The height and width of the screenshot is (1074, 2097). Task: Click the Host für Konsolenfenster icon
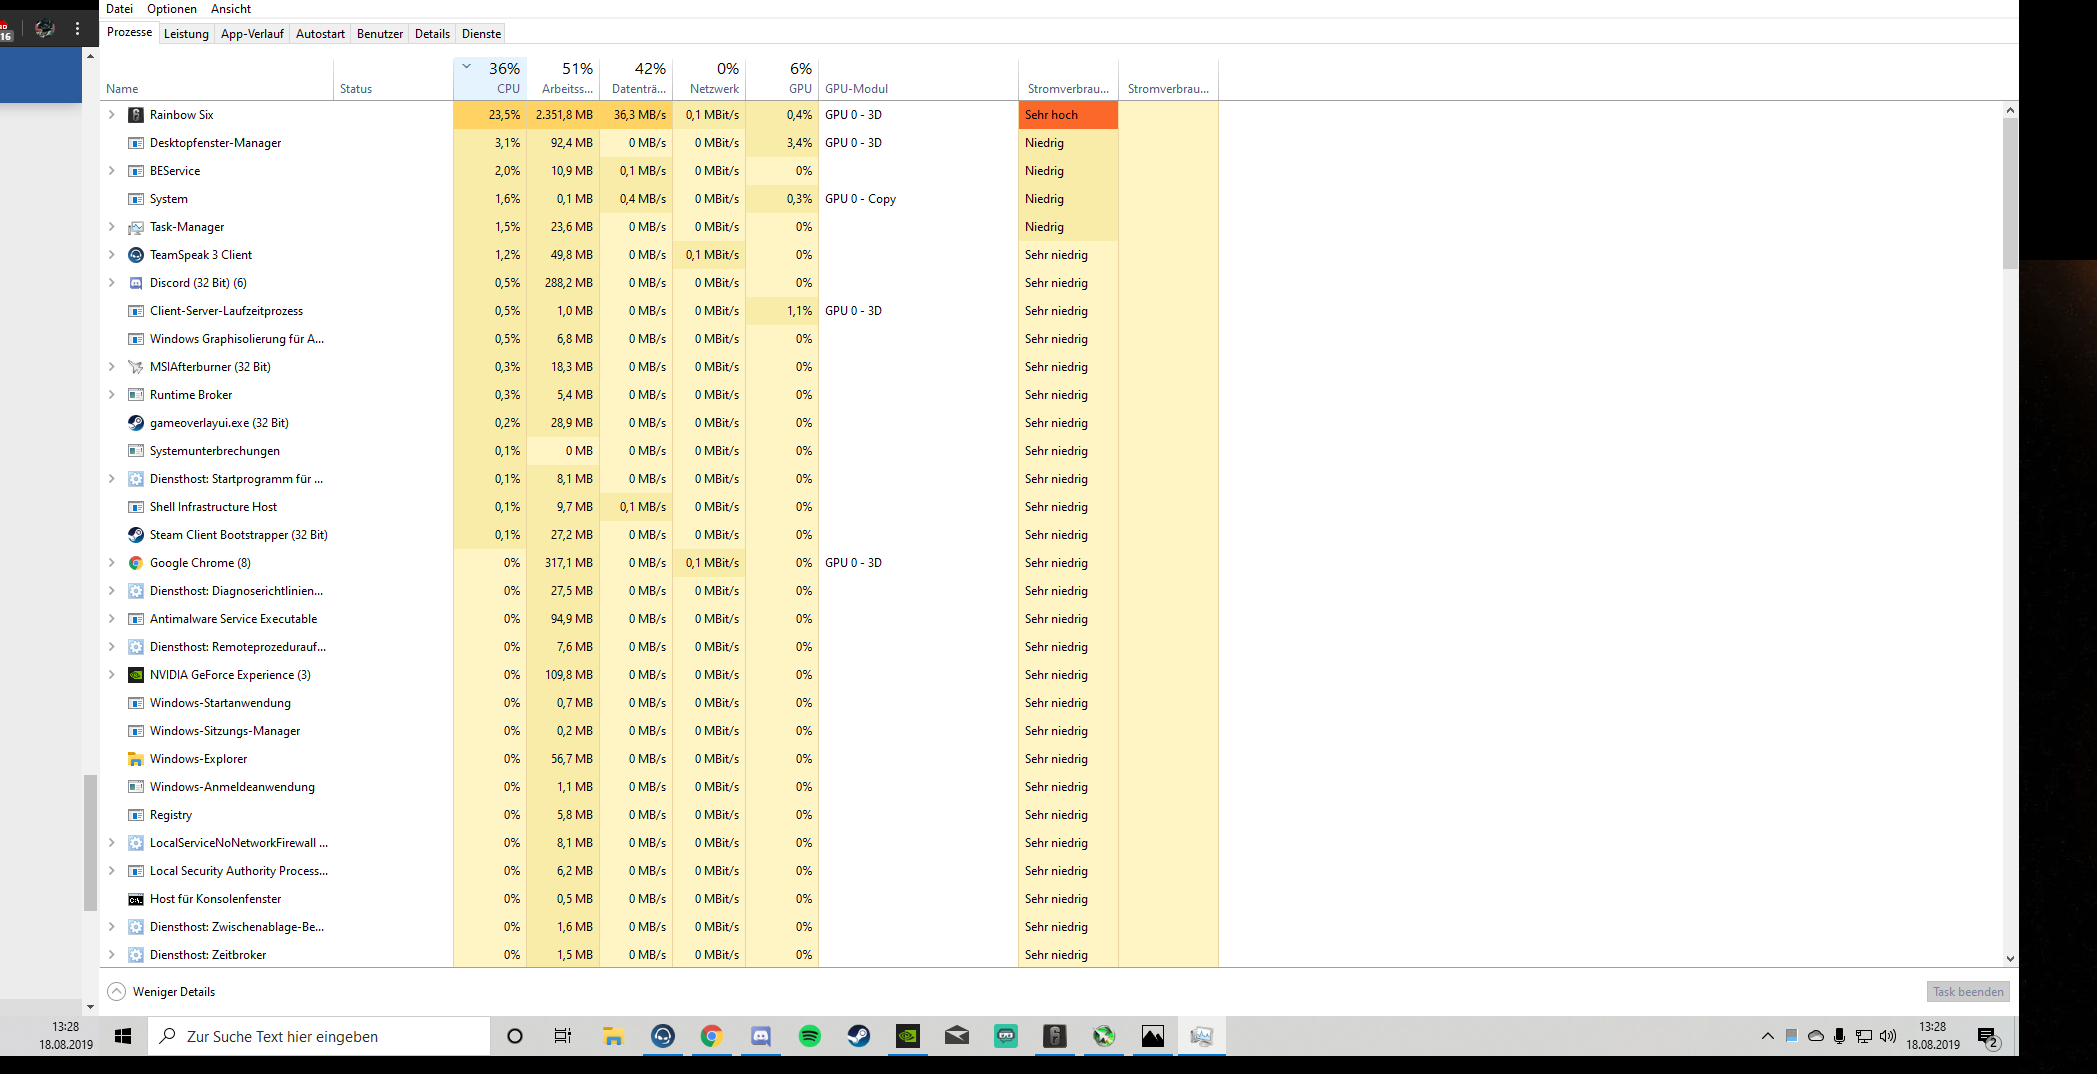(136, 899)
